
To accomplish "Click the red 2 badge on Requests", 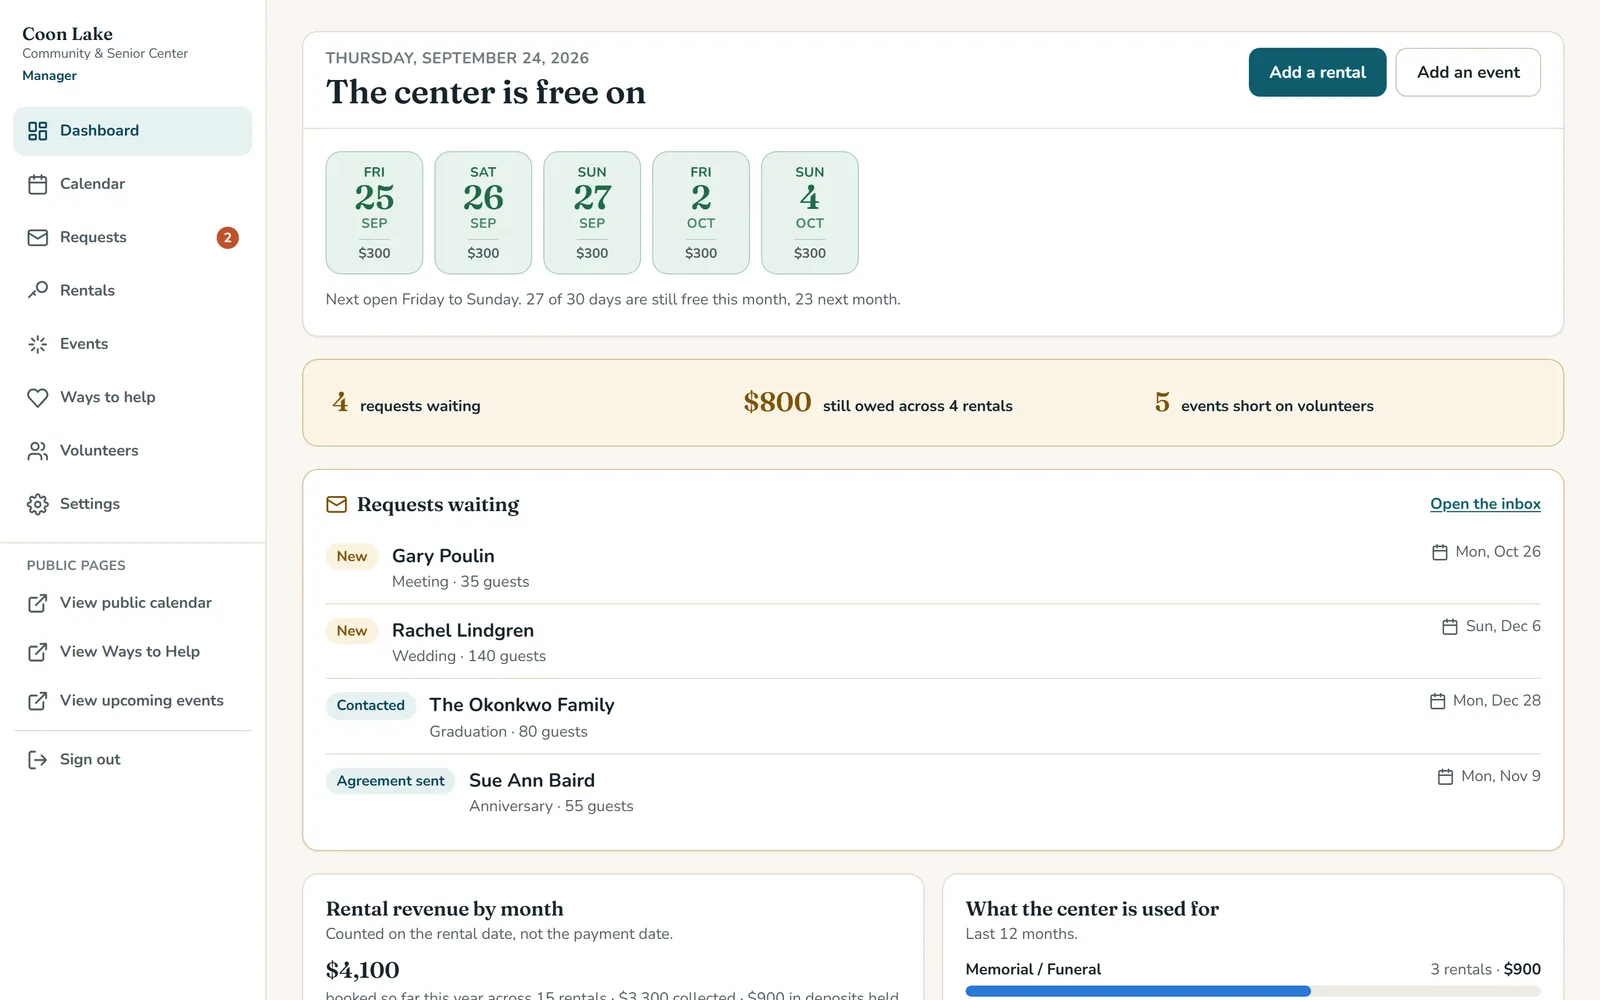I will tap(228, 238).
